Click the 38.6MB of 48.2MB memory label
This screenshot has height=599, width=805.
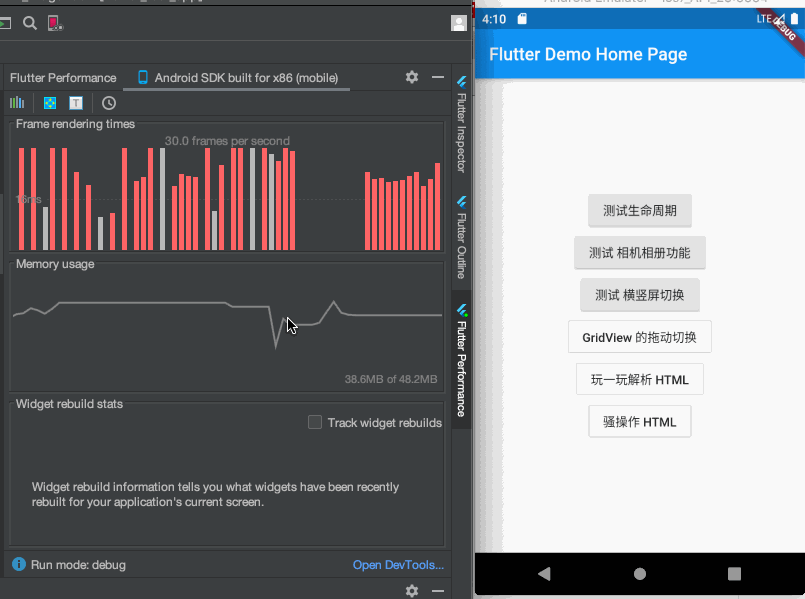391,379
